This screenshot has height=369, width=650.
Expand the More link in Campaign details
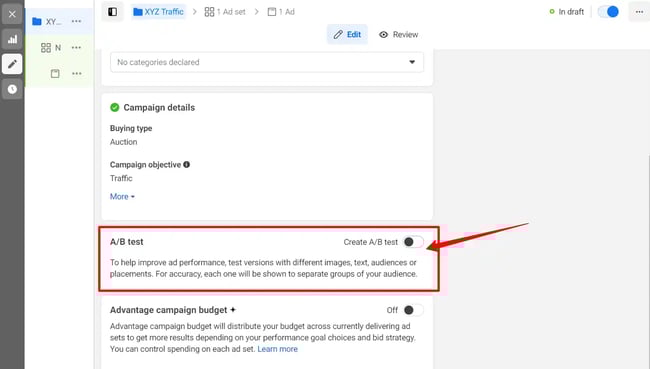pyautogui.click(x=122, y=197)
